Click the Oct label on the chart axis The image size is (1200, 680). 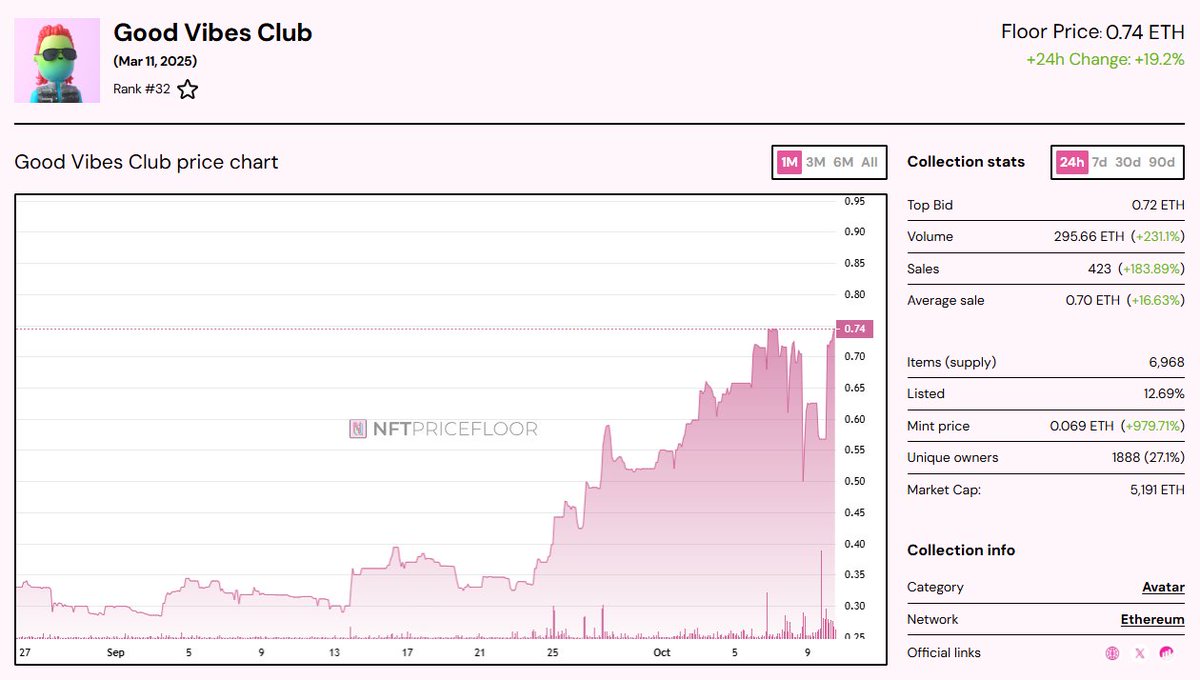tap(661, 653)
